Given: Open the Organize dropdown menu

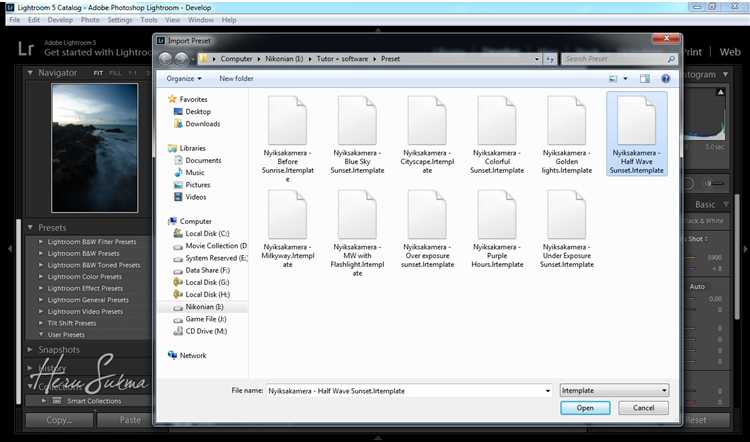Looking at the screenshot, I should (184, 78).
